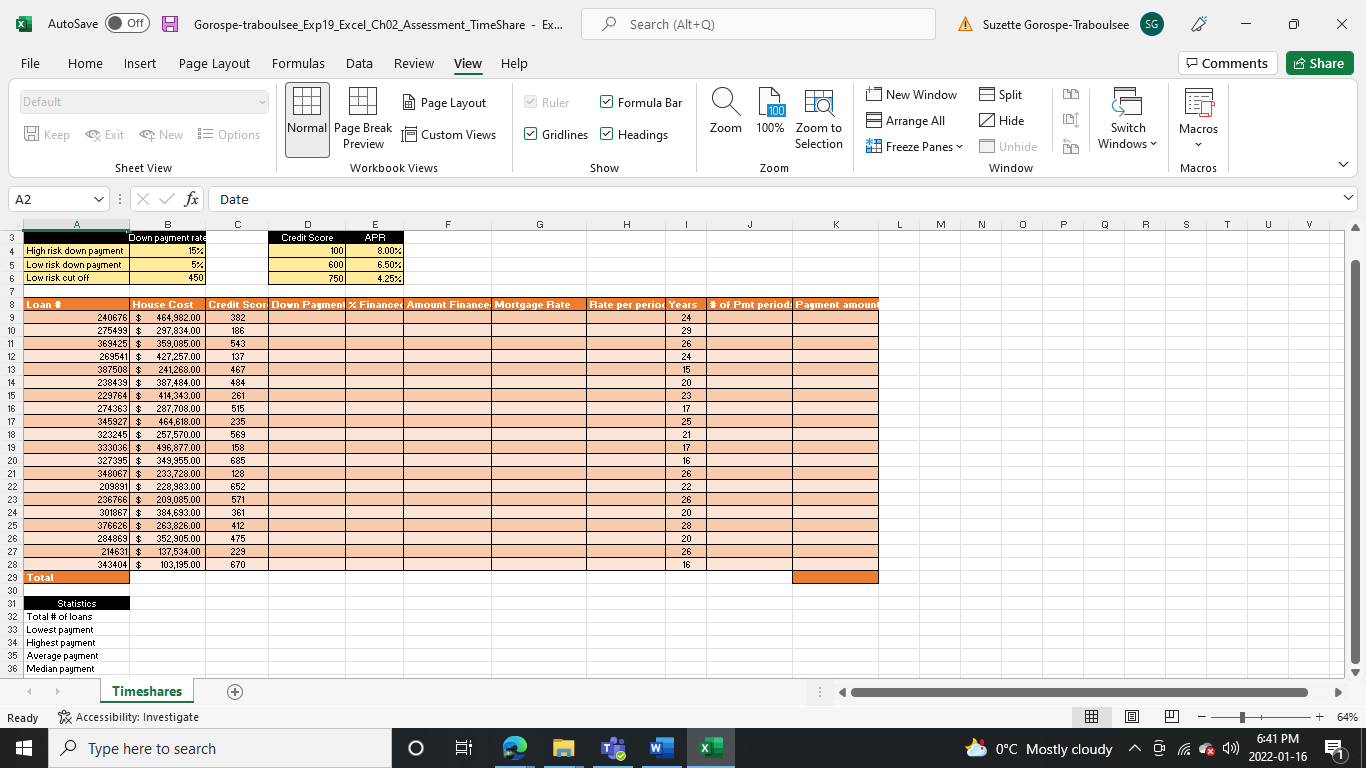The width and height of the screenshot is (1366, 768).
Task: Click the zoom slider in status bar
Action: point(1260,717)
